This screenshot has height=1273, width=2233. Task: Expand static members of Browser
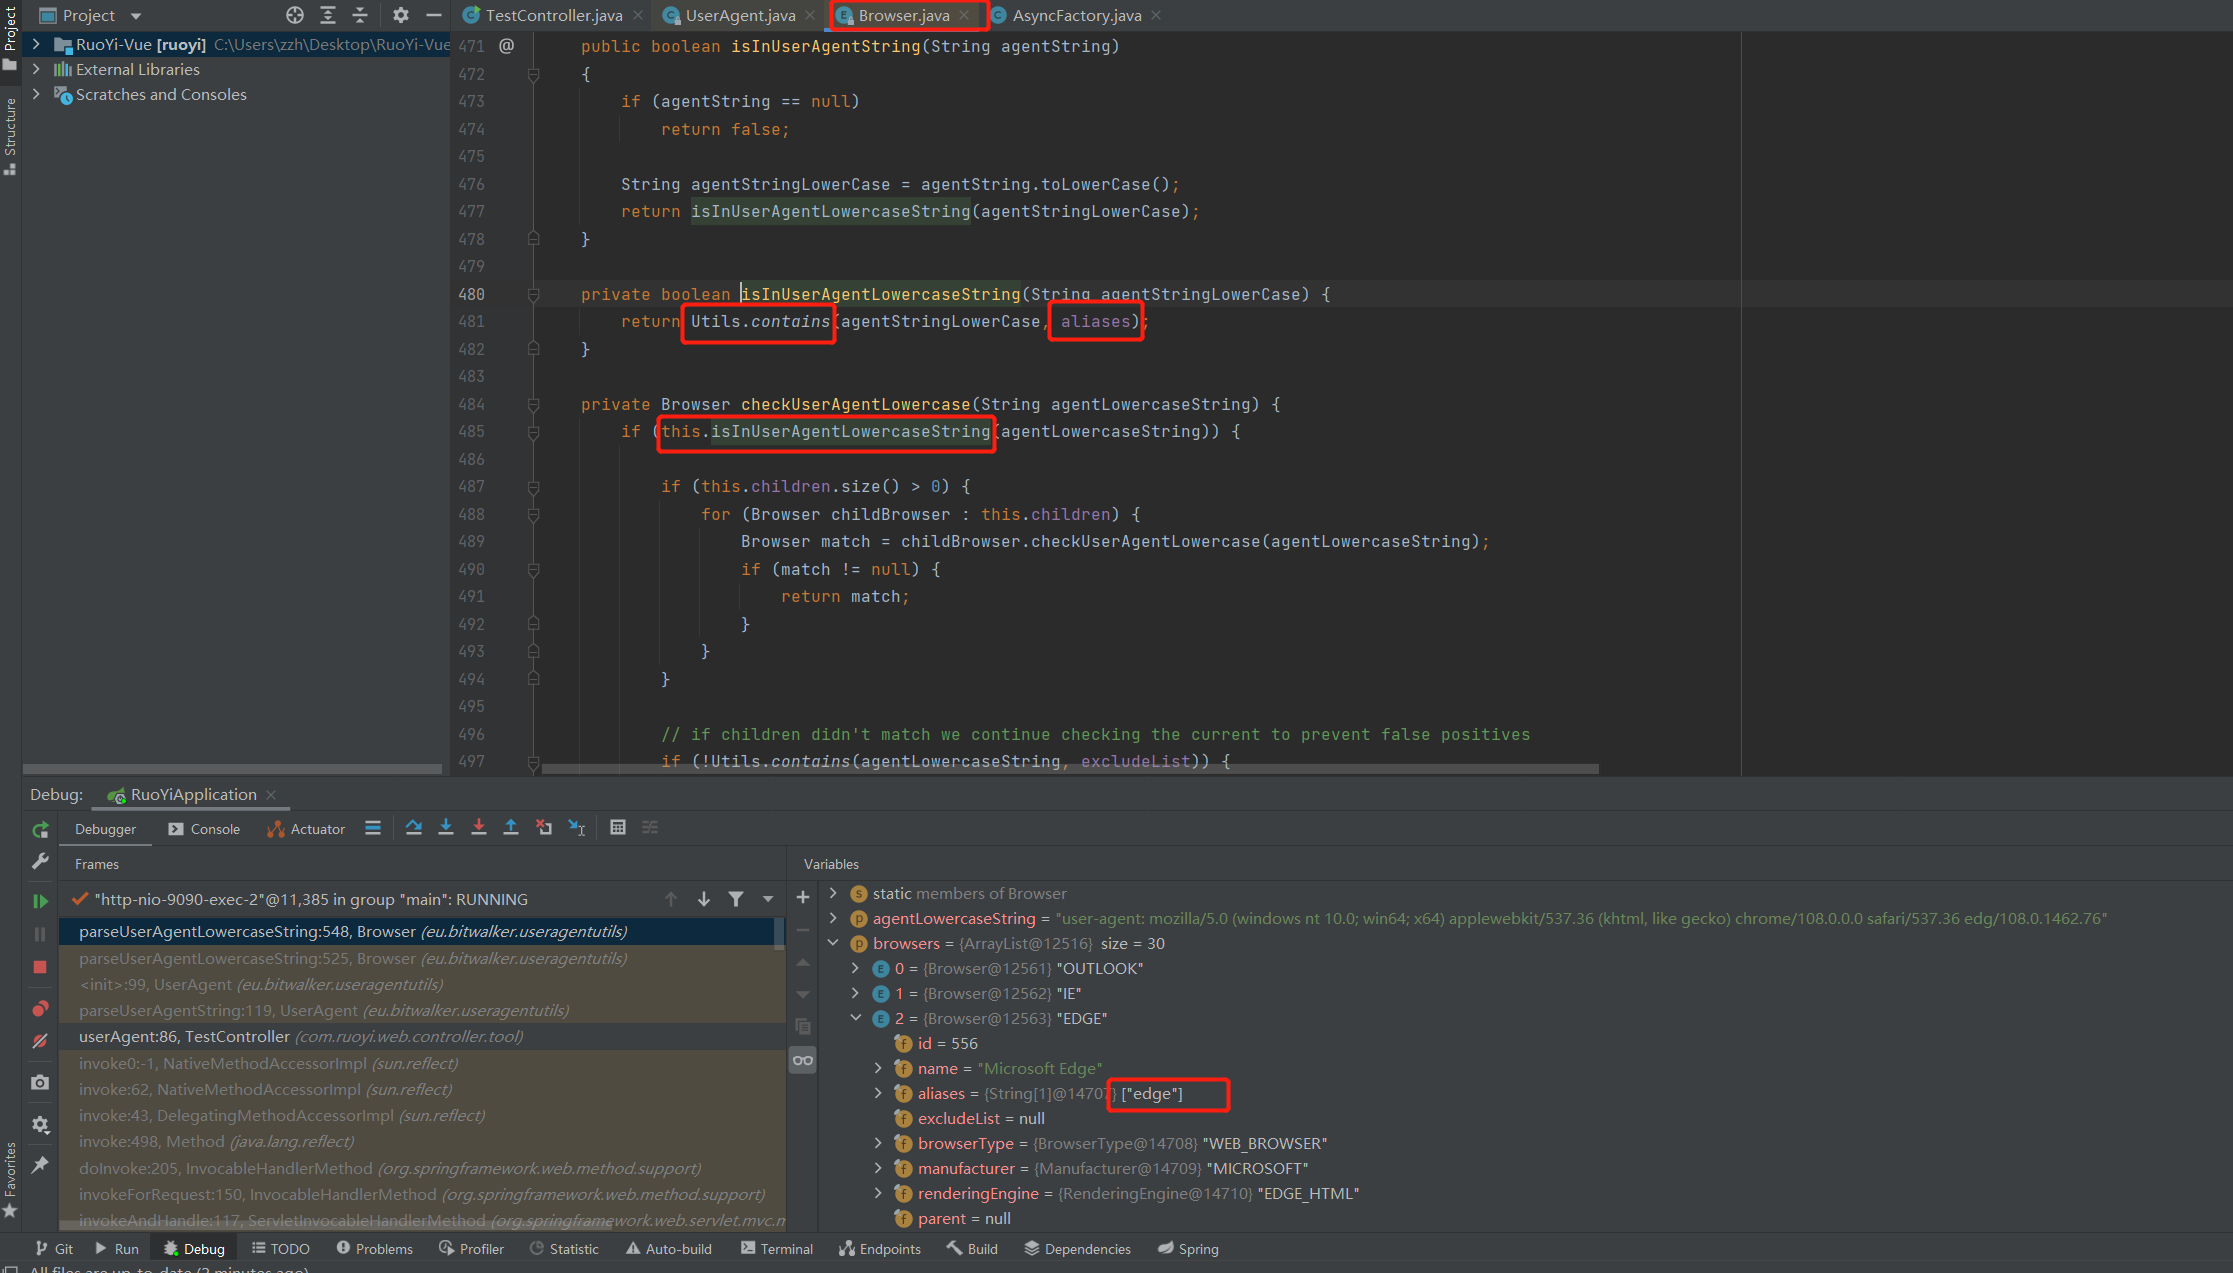834,893
